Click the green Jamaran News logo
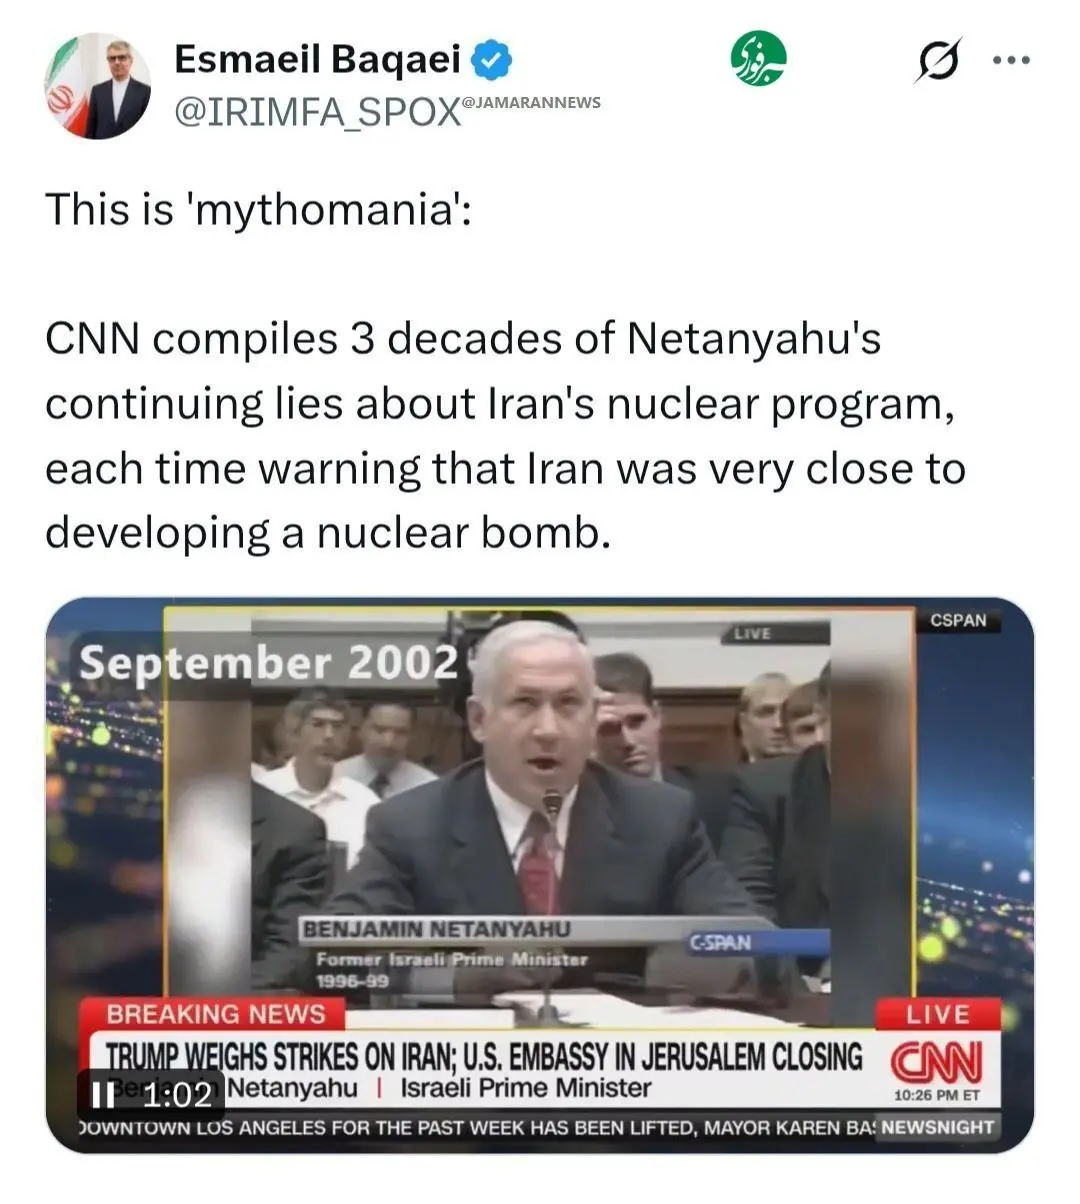1080x1204 pixels. pyautogui.click(x=759, y=58)
